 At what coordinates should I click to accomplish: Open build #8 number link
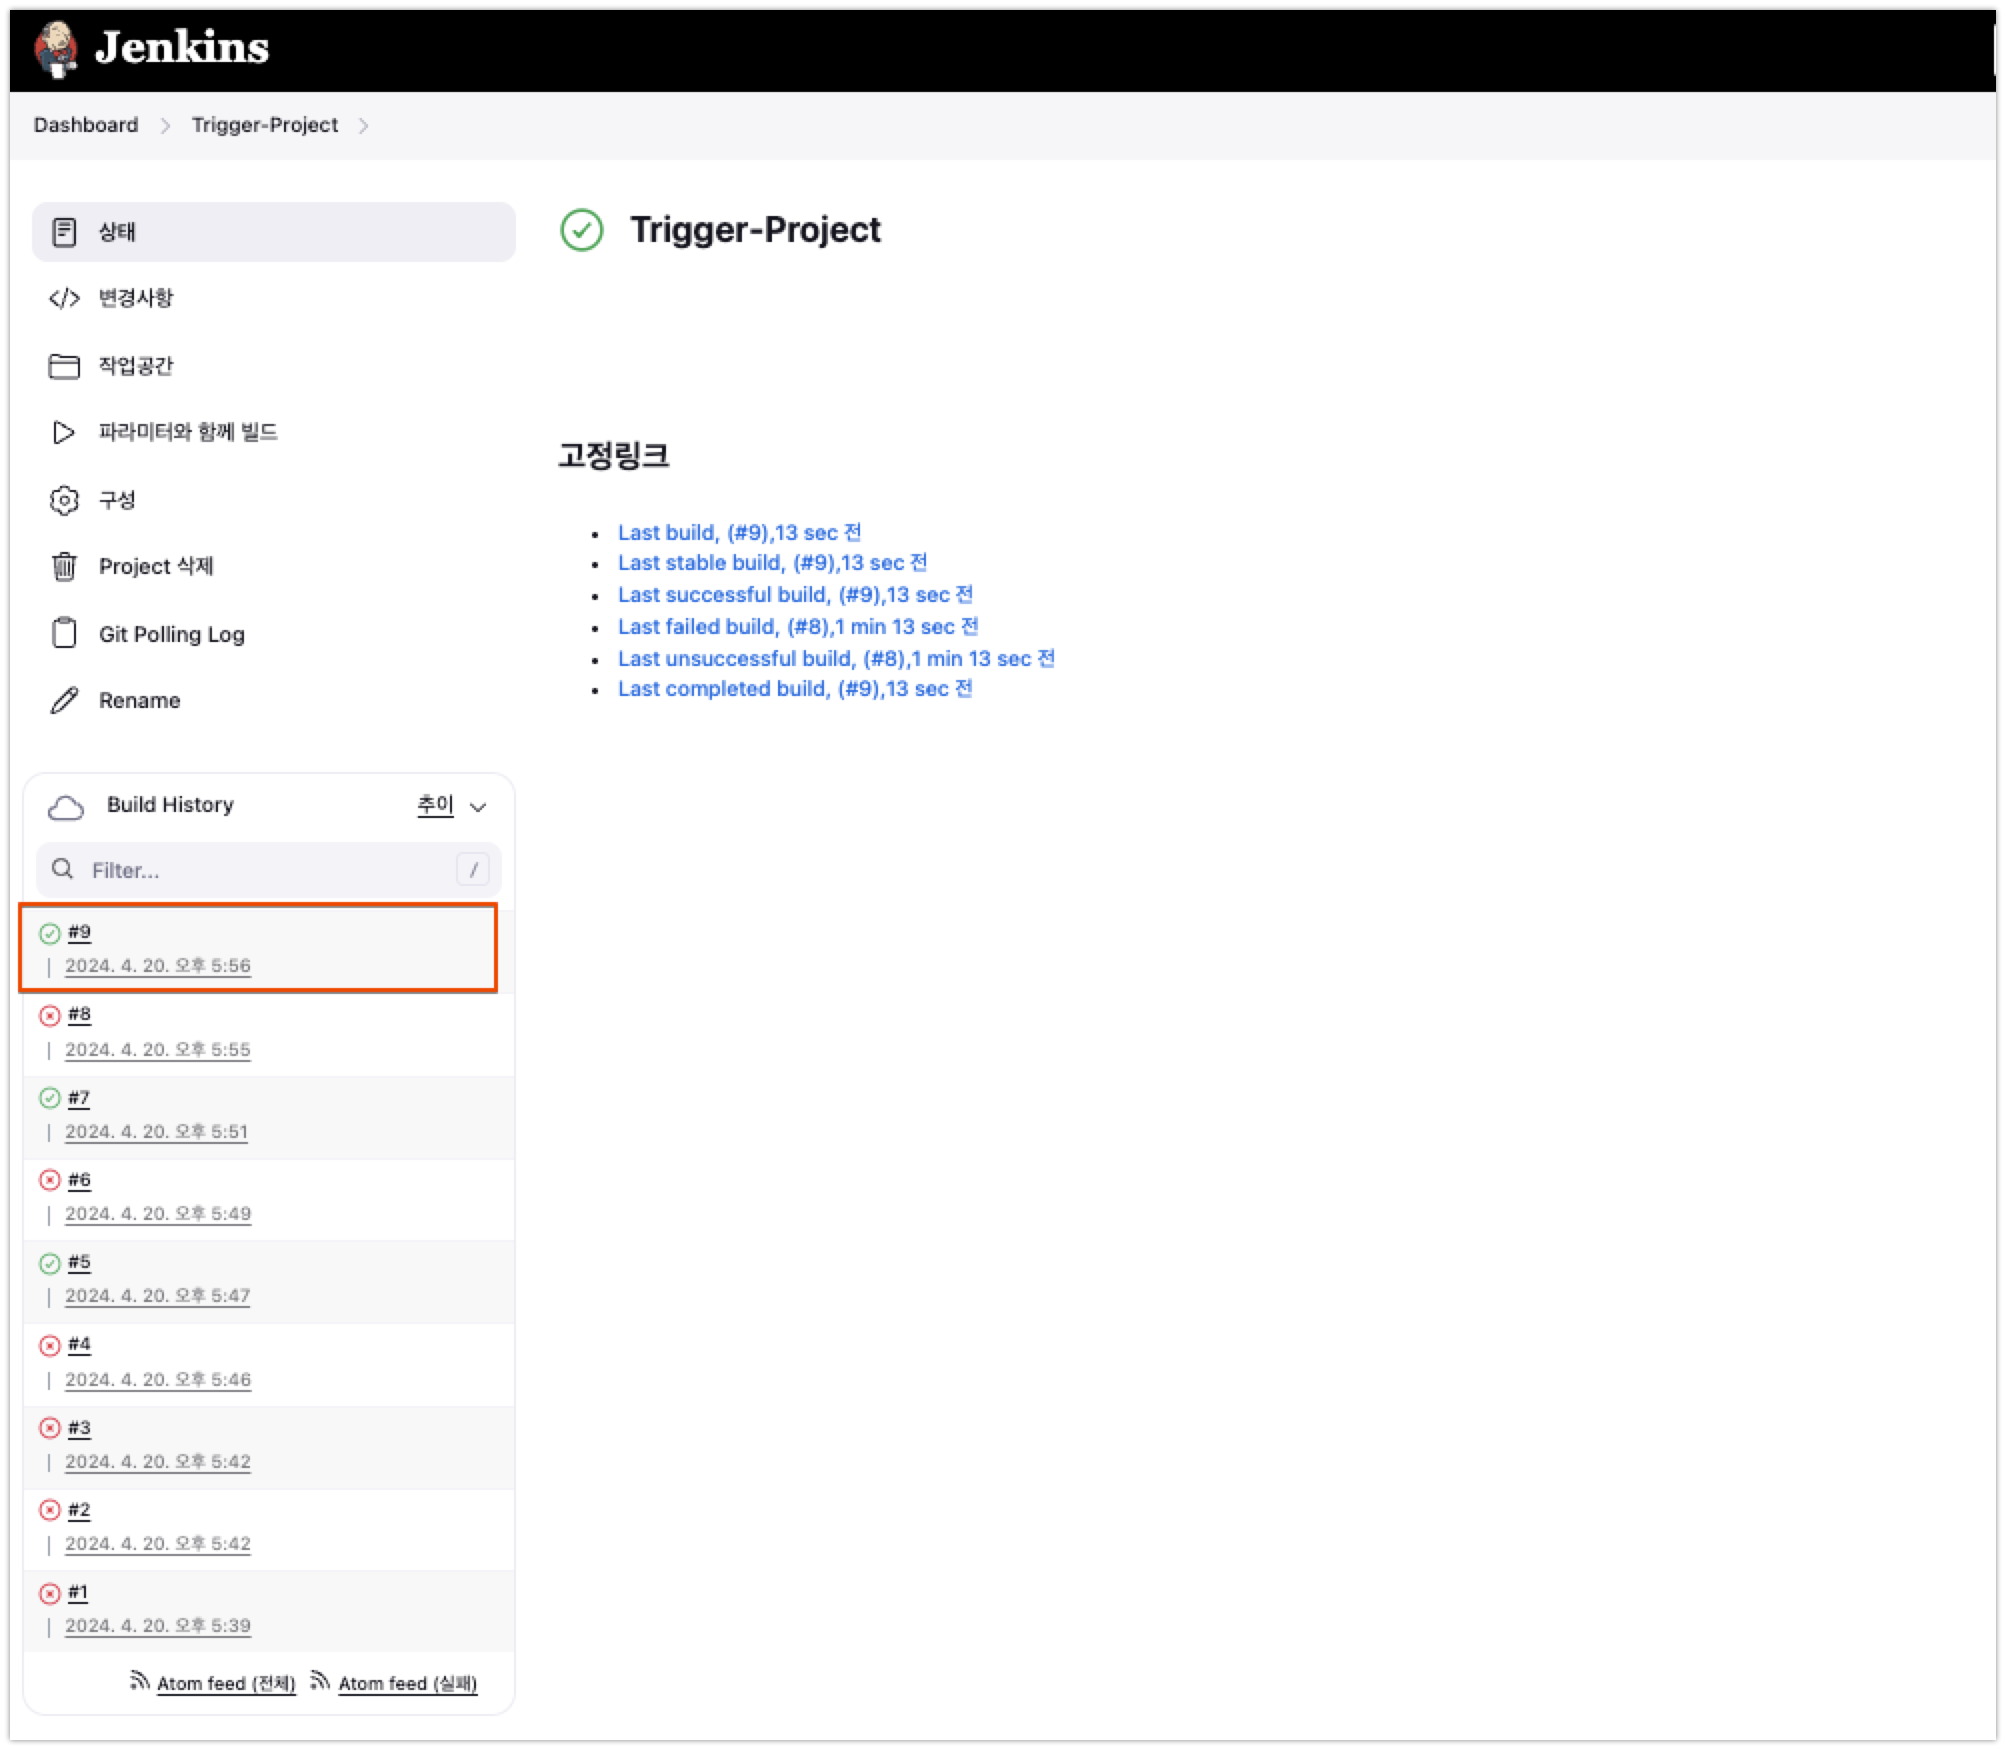[x=79, y=1014]
